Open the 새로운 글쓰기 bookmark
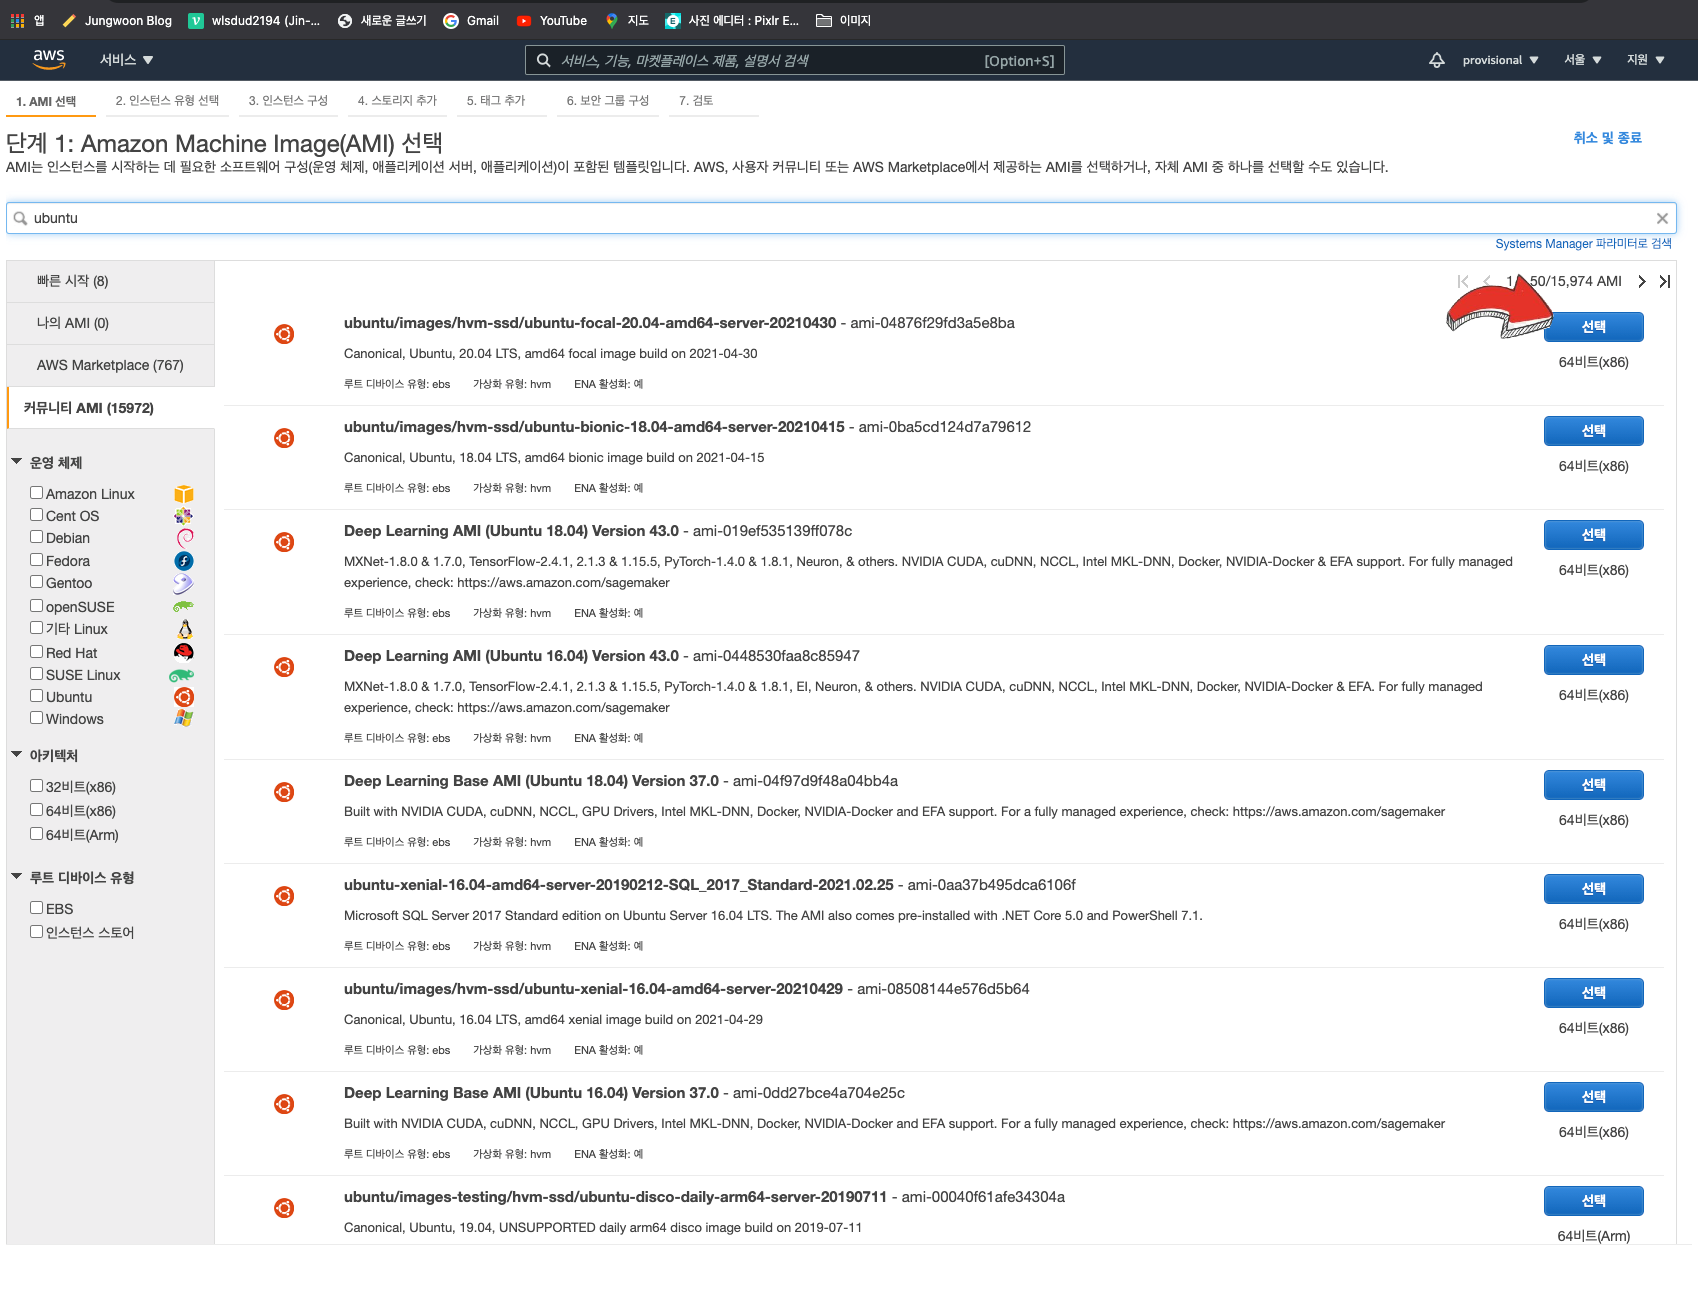The height and width of the screenshot is (1309, 1698). [x=382, y=20]
